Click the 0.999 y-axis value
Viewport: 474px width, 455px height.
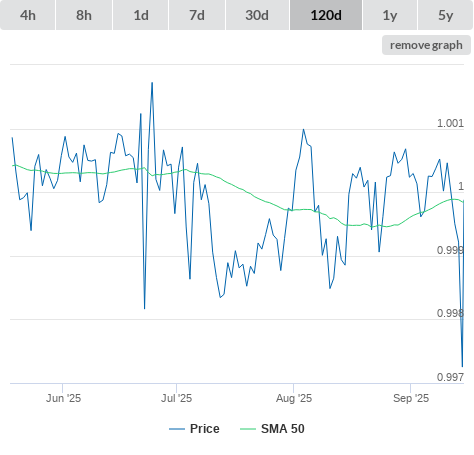tap(450, 250)
